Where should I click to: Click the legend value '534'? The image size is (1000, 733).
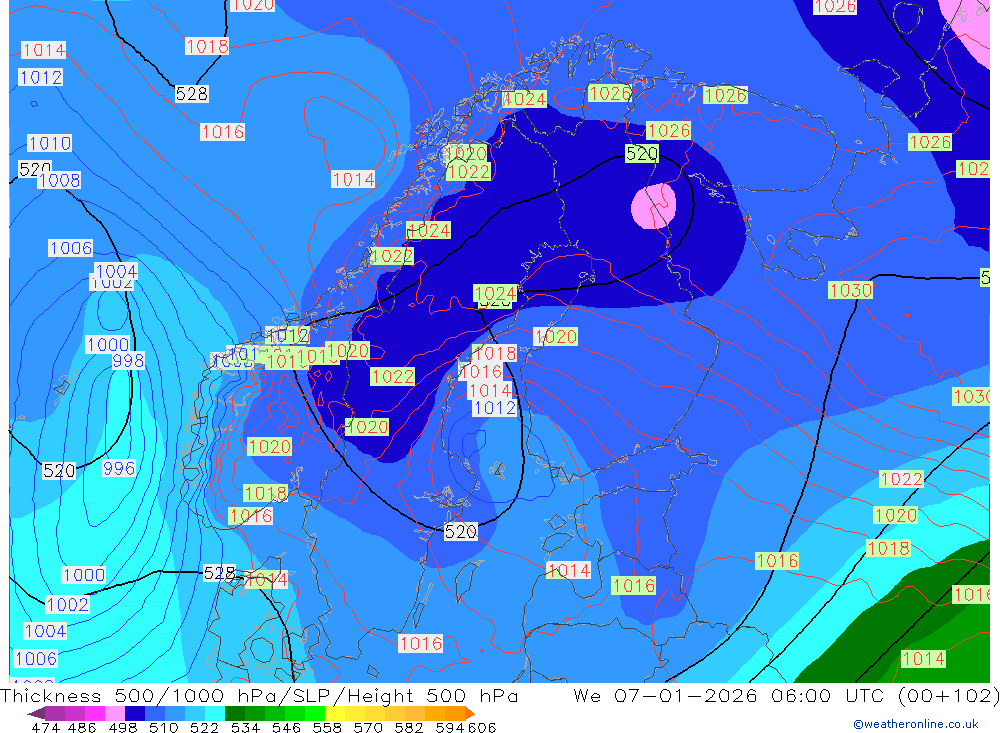[245, 727]
